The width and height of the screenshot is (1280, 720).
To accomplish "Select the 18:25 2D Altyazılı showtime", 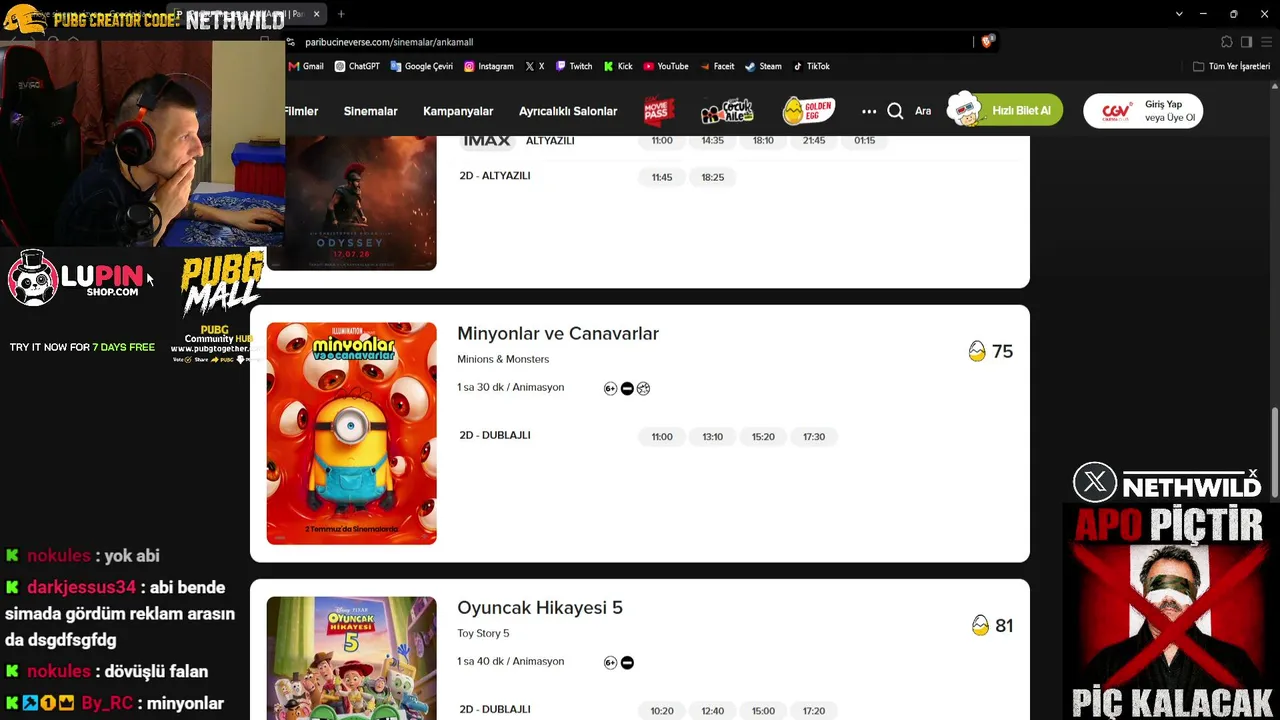I will click(712, 177).
